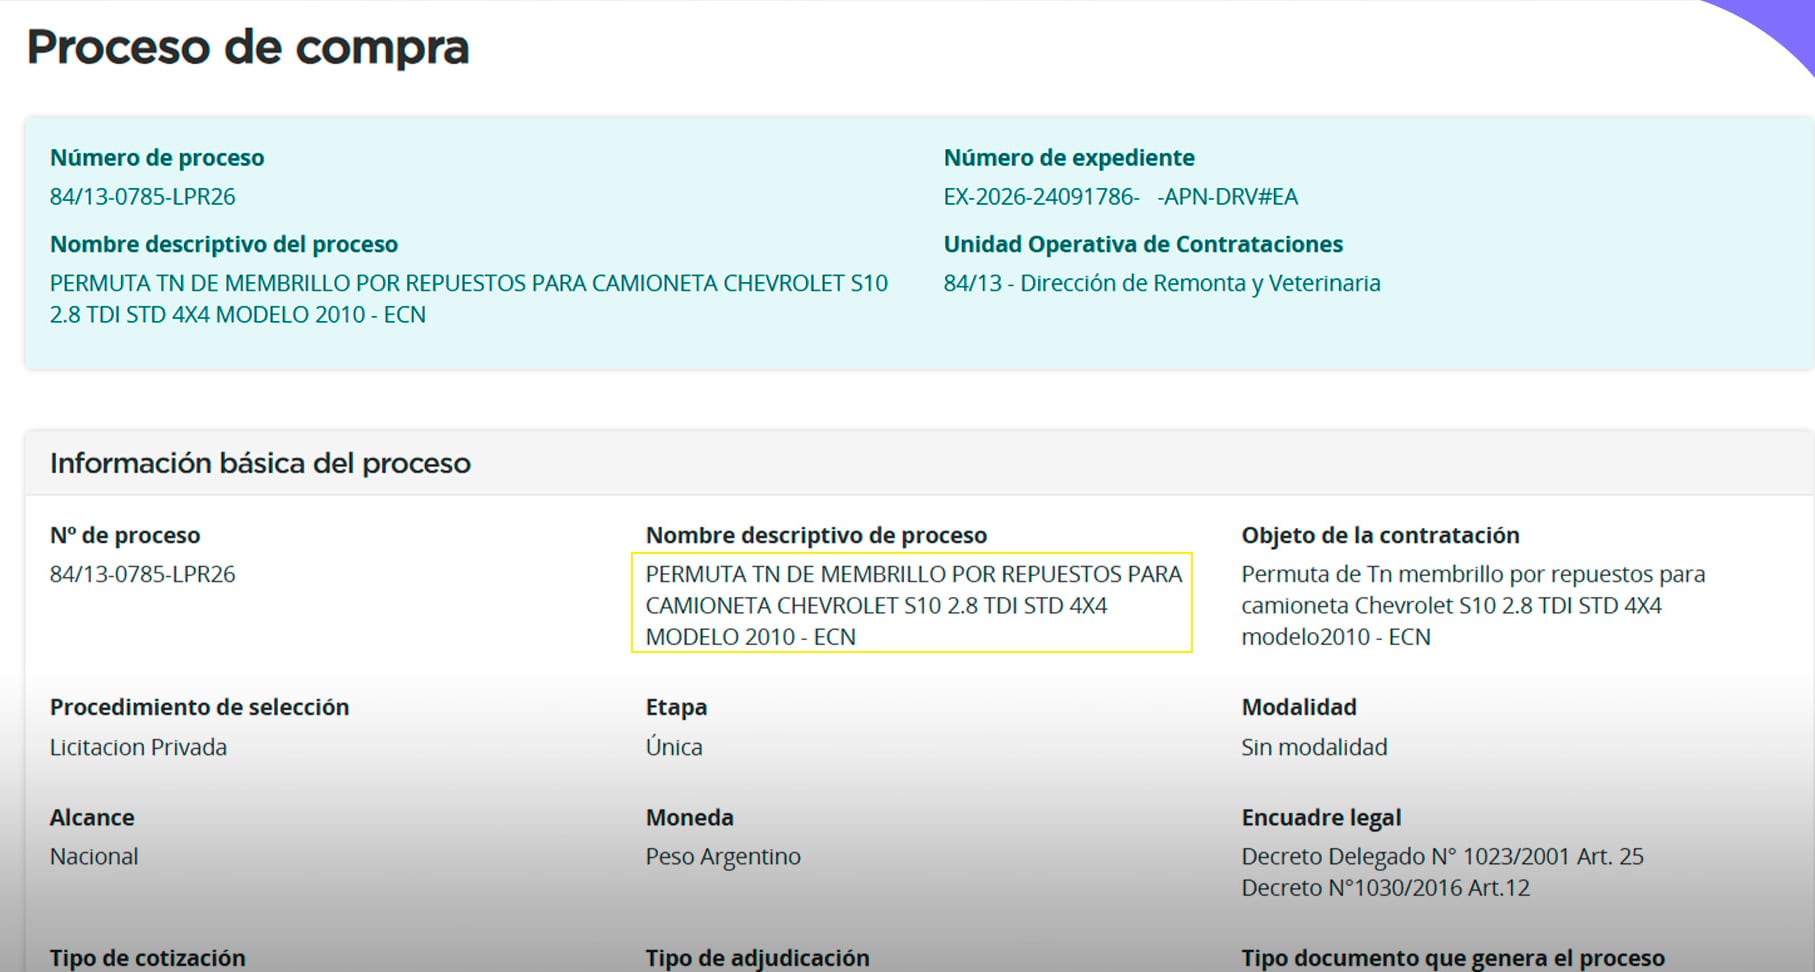Select the Etapa value Única

674,747
